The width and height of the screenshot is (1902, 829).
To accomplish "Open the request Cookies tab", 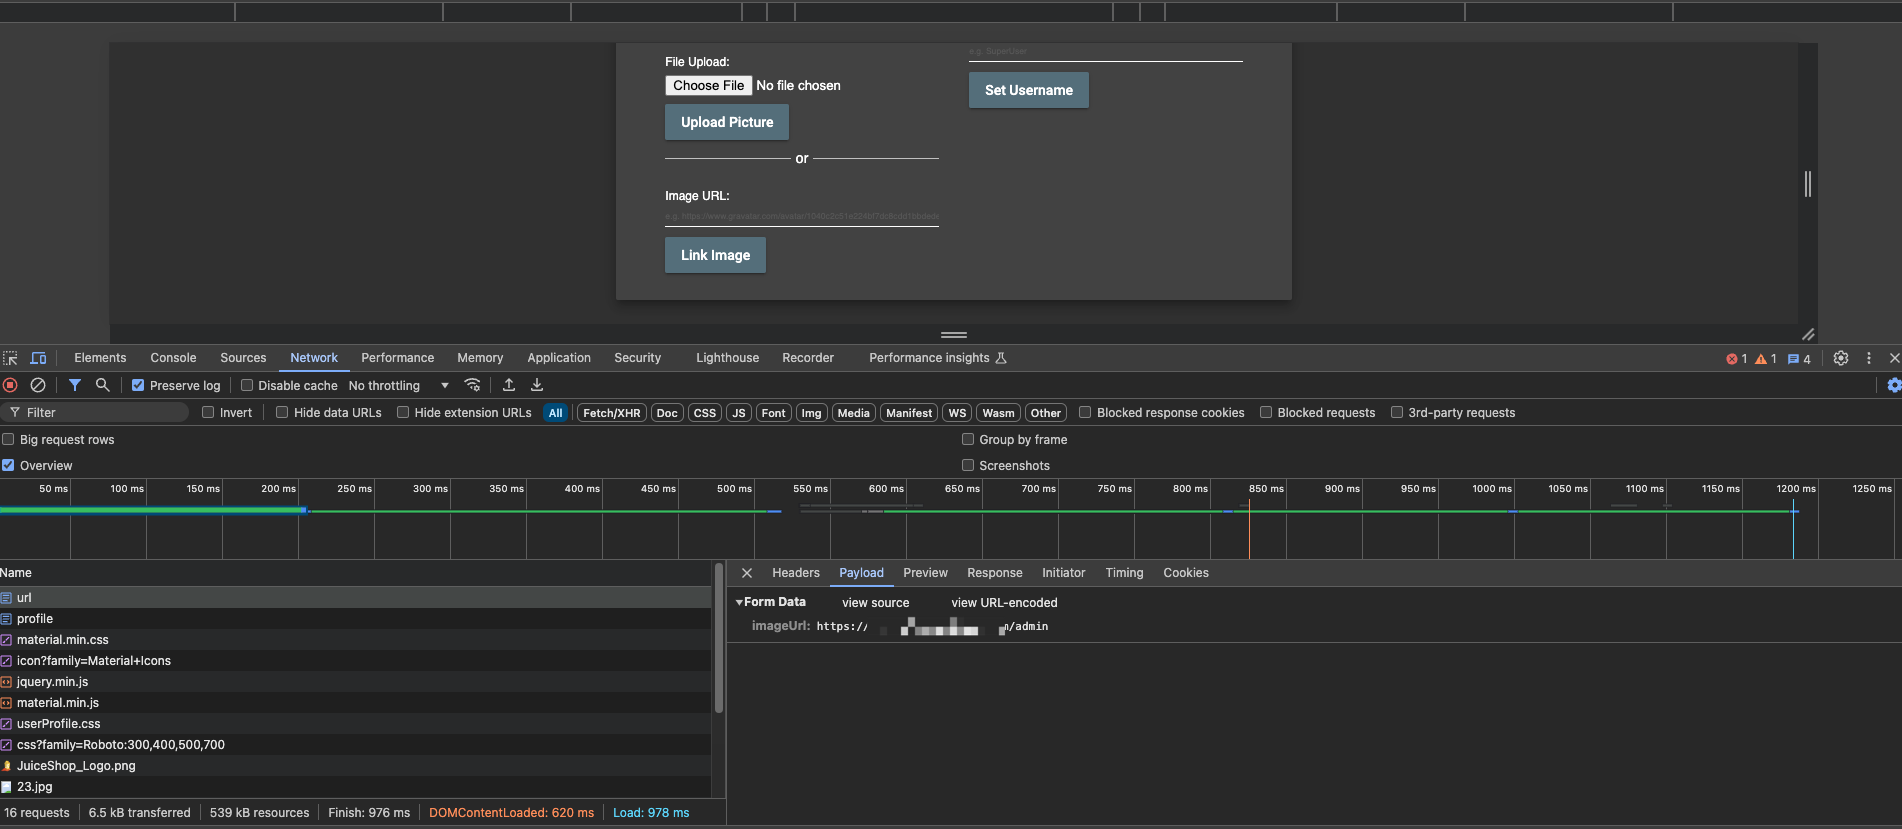I will [1186, 573].
